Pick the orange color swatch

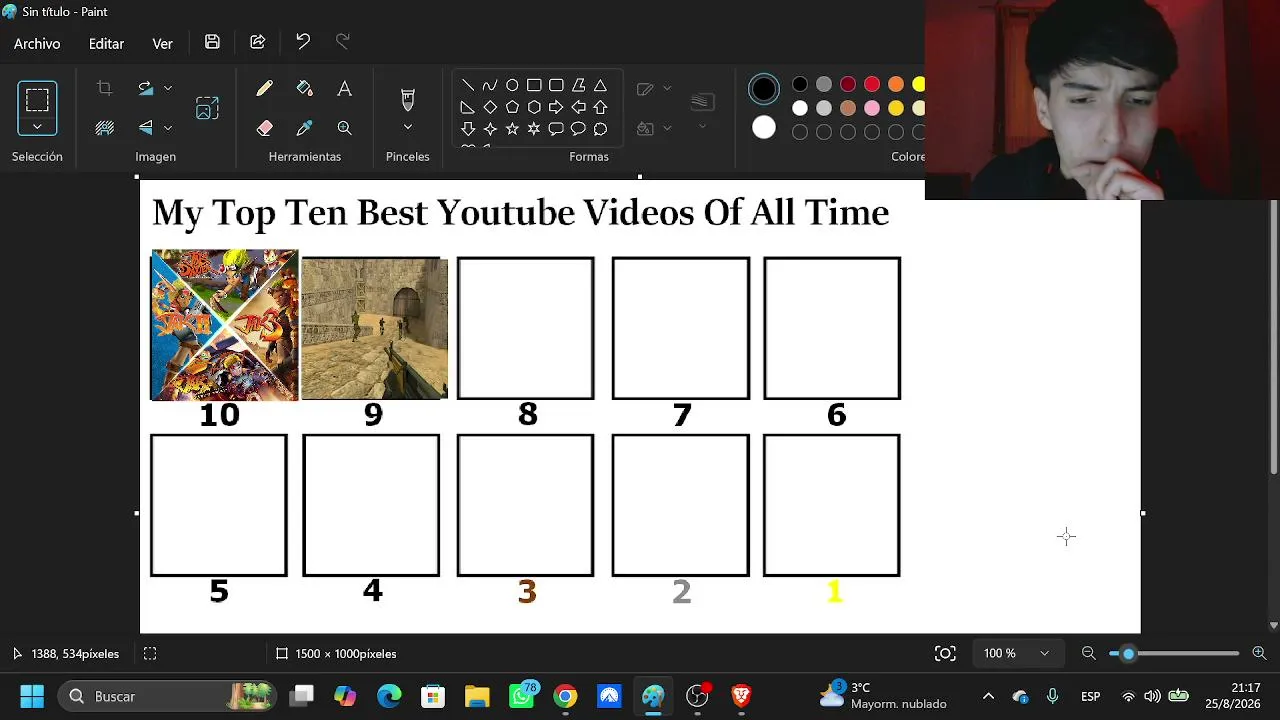(x=896, y=85)
